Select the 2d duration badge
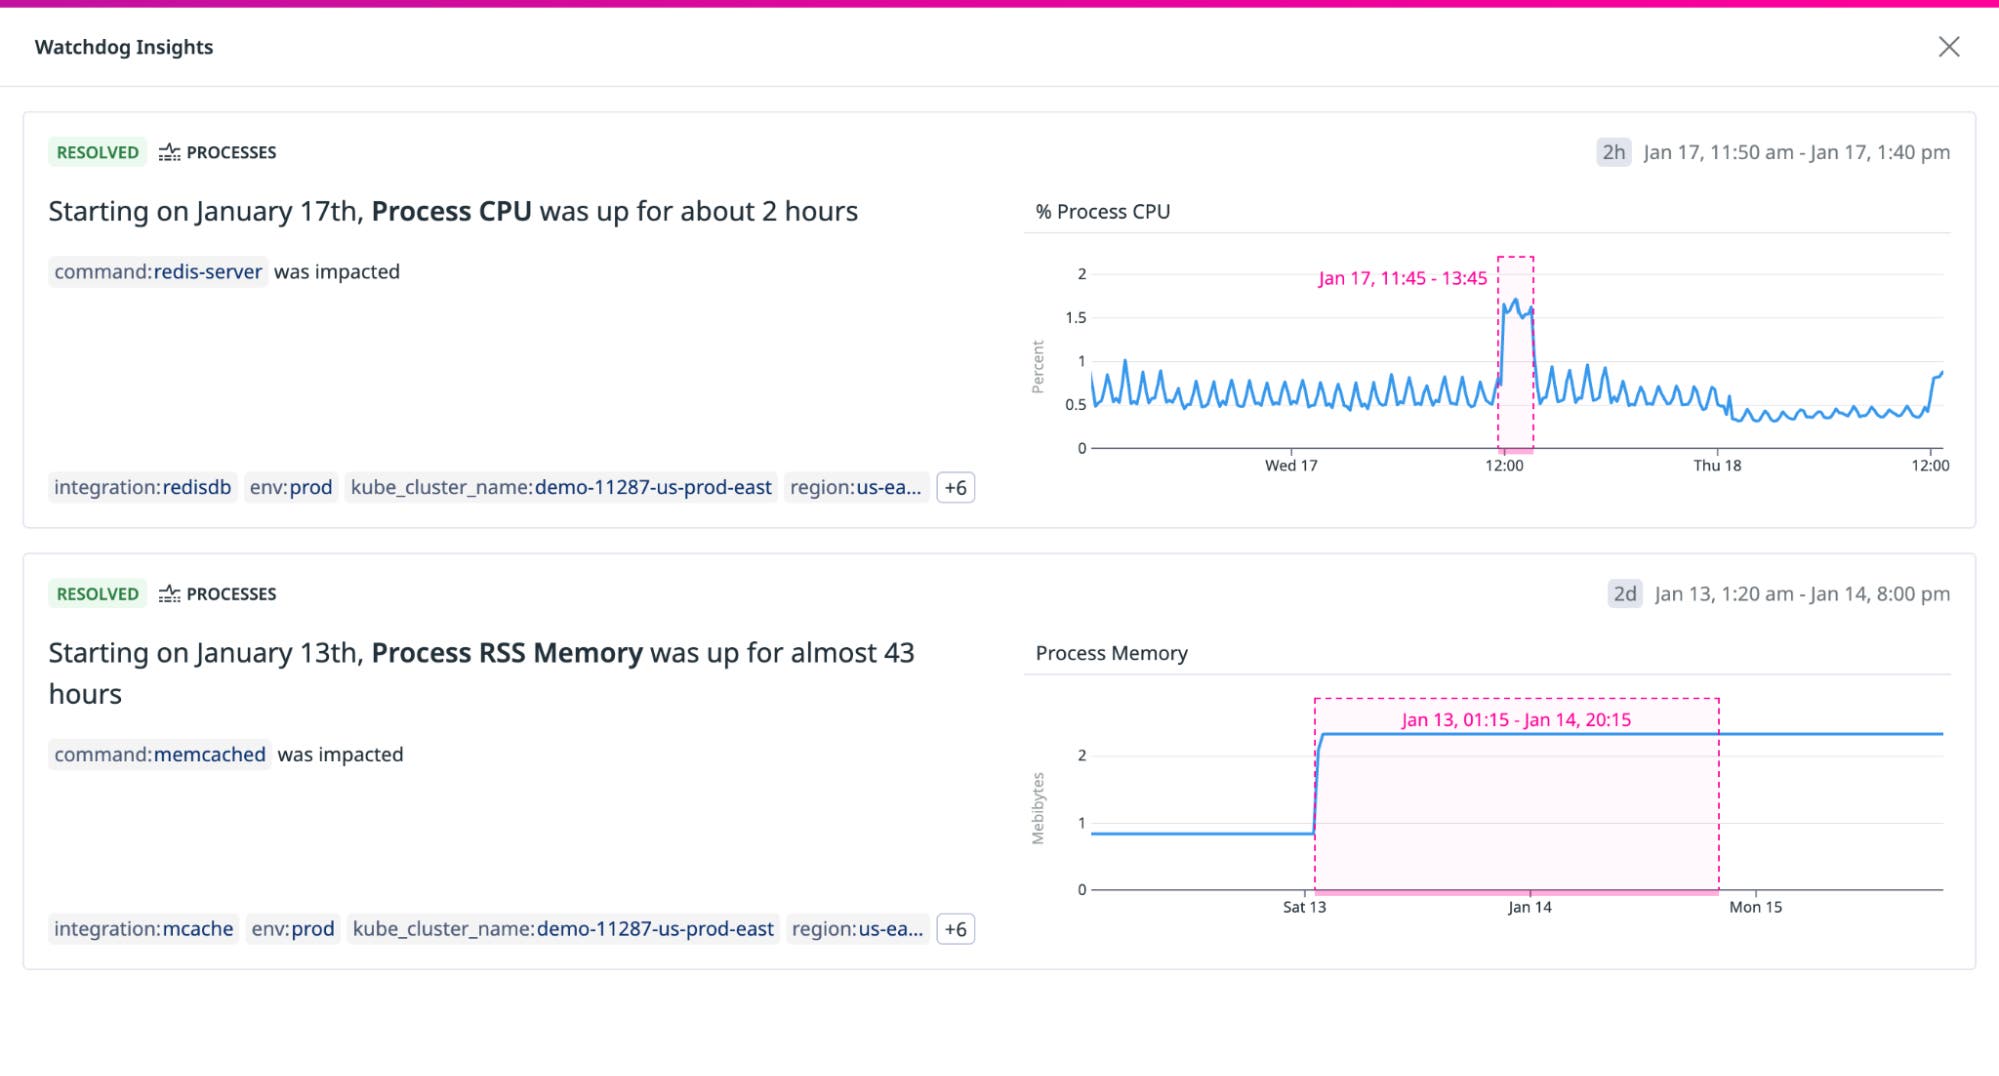Screen dimensions: 1999x1076 coord(1625,593)
